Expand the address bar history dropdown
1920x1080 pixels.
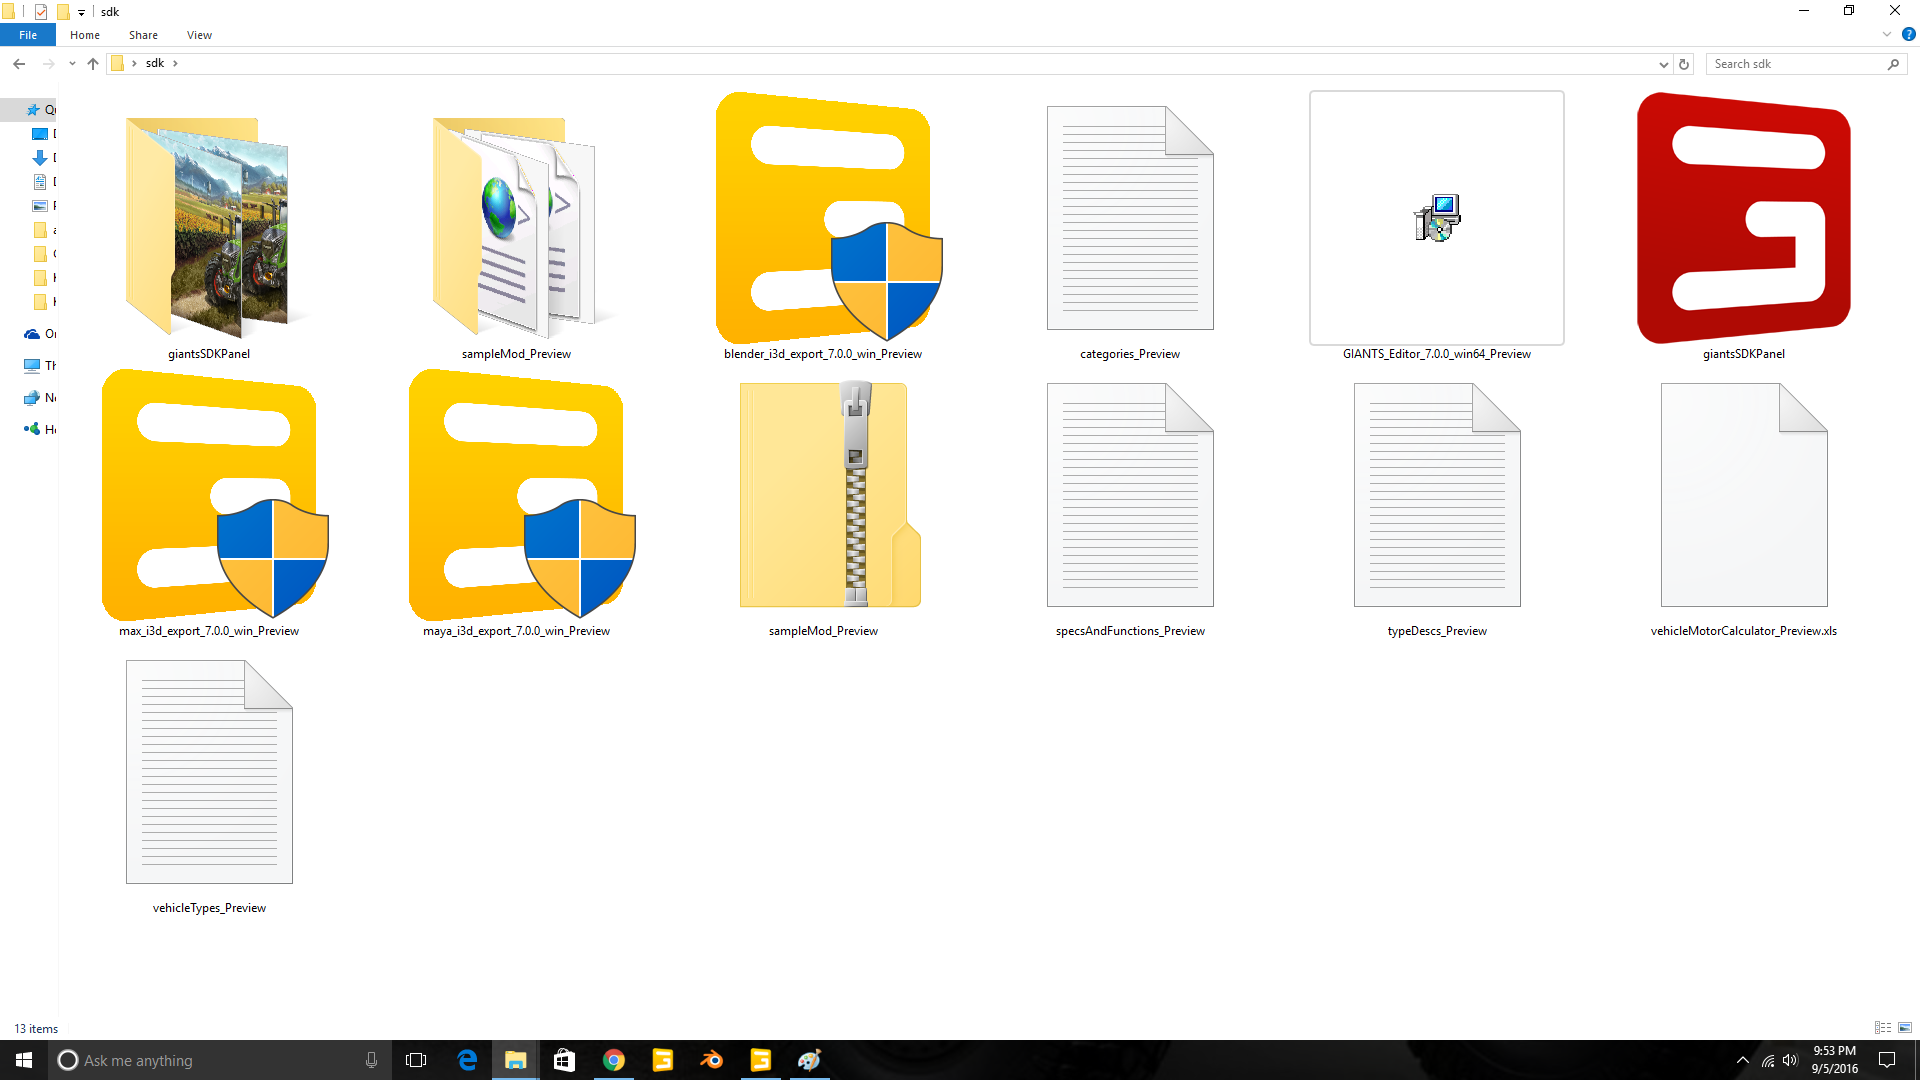[x=1663, y=64]
